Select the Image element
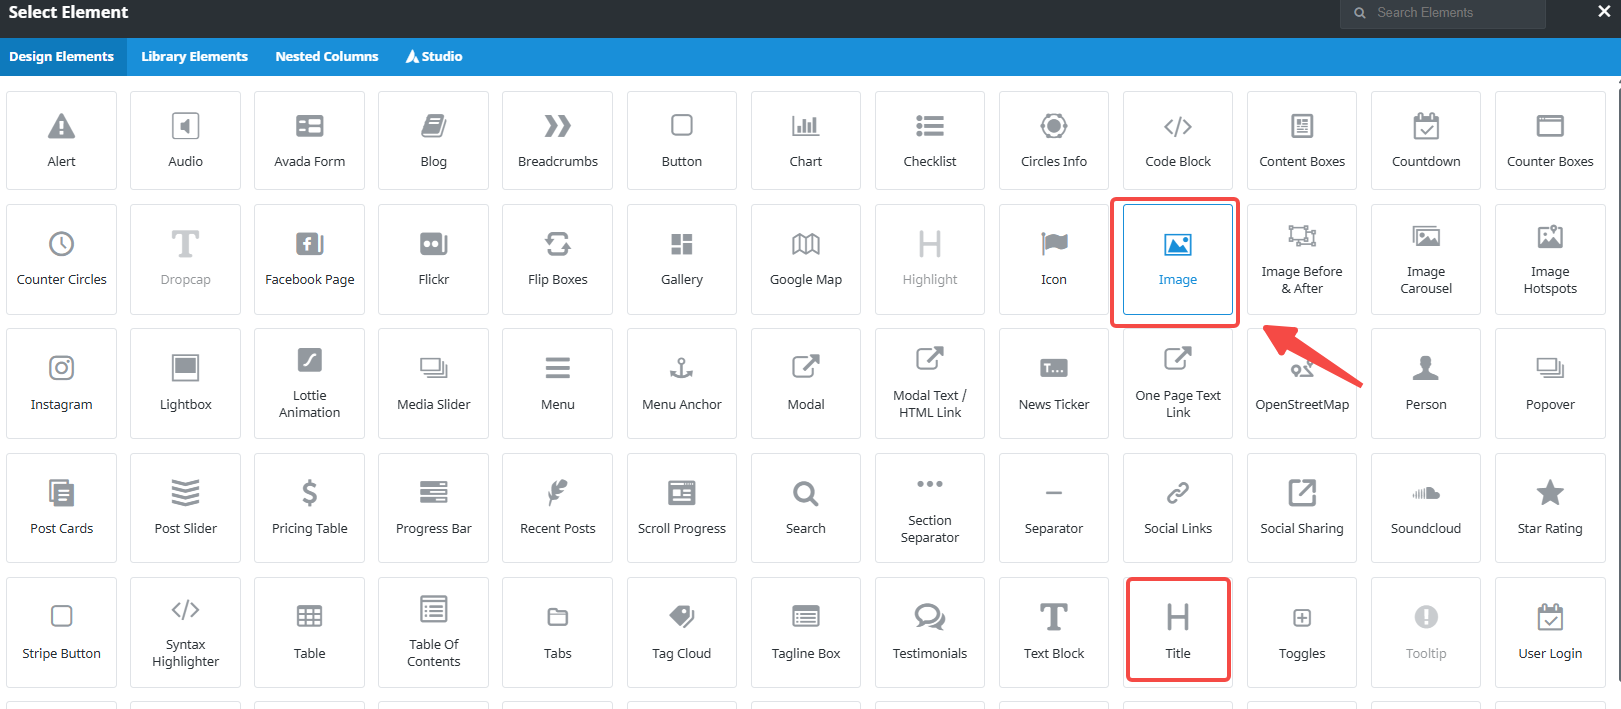 point(1177,260)
